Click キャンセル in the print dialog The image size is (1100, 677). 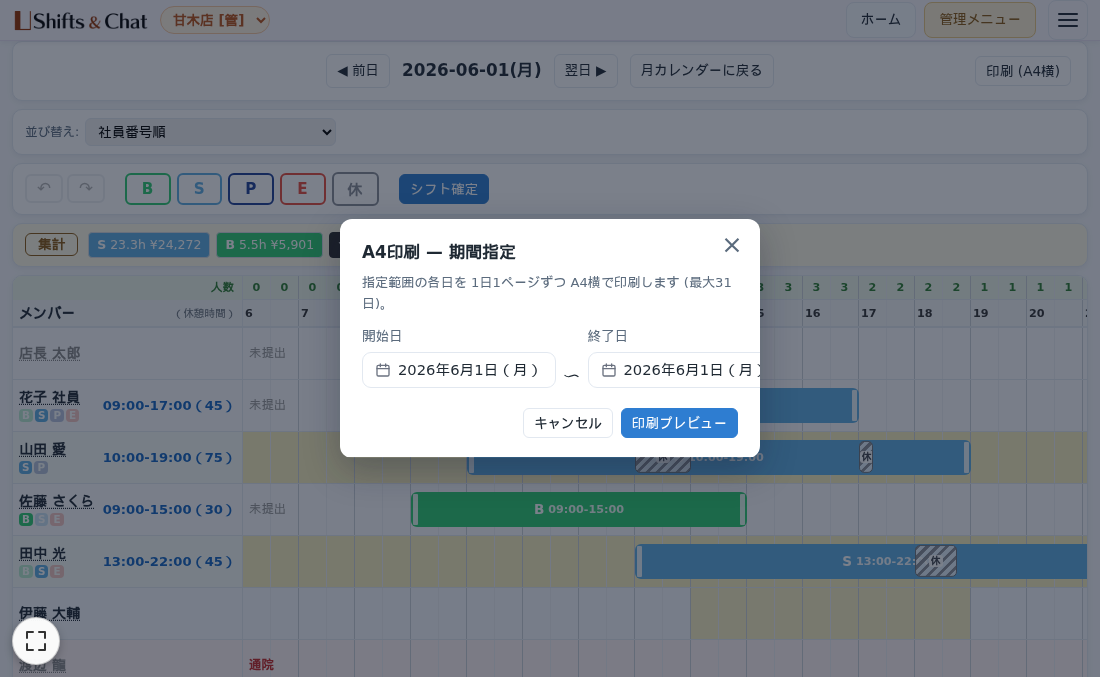coord(568,423)
